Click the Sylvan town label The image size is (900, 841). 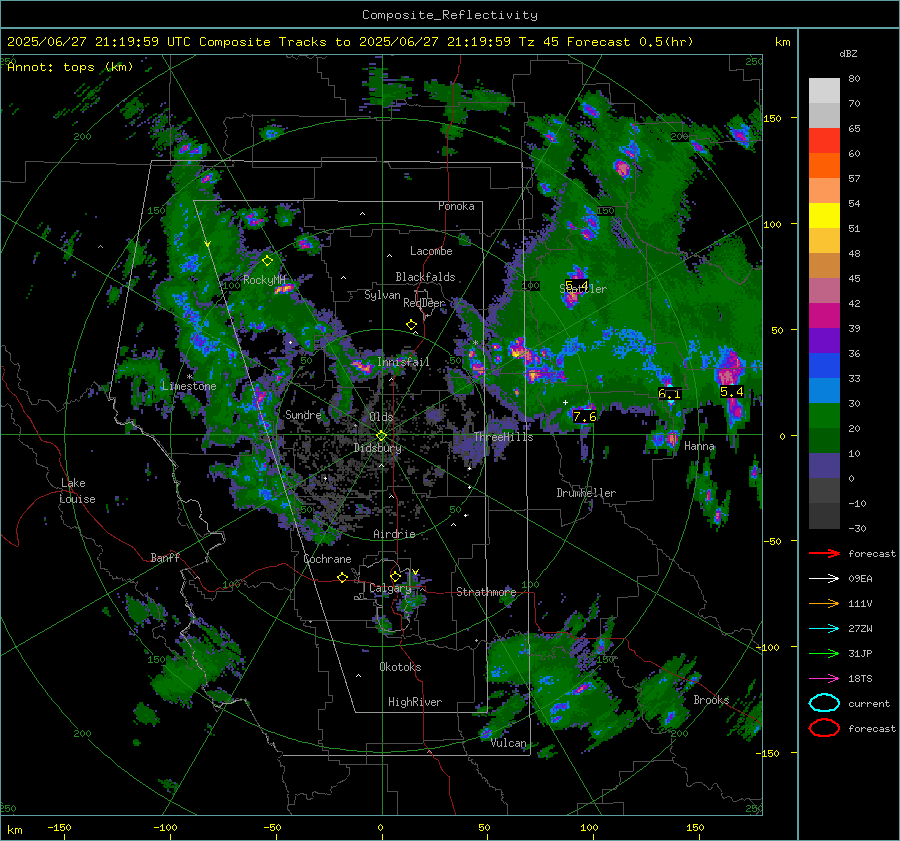382,295
